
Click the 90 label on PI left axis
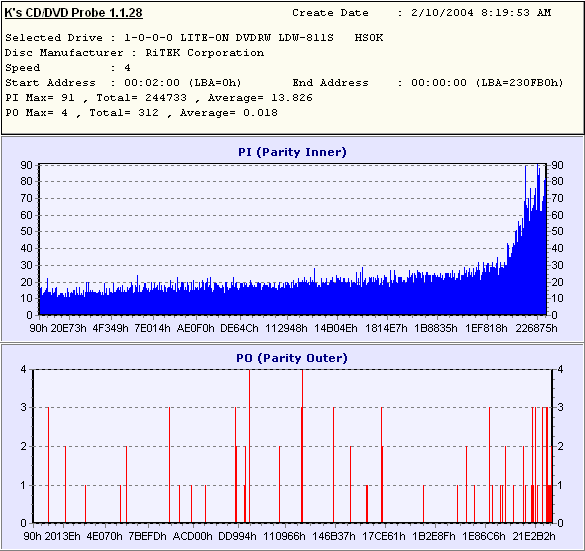click(26, 165)
